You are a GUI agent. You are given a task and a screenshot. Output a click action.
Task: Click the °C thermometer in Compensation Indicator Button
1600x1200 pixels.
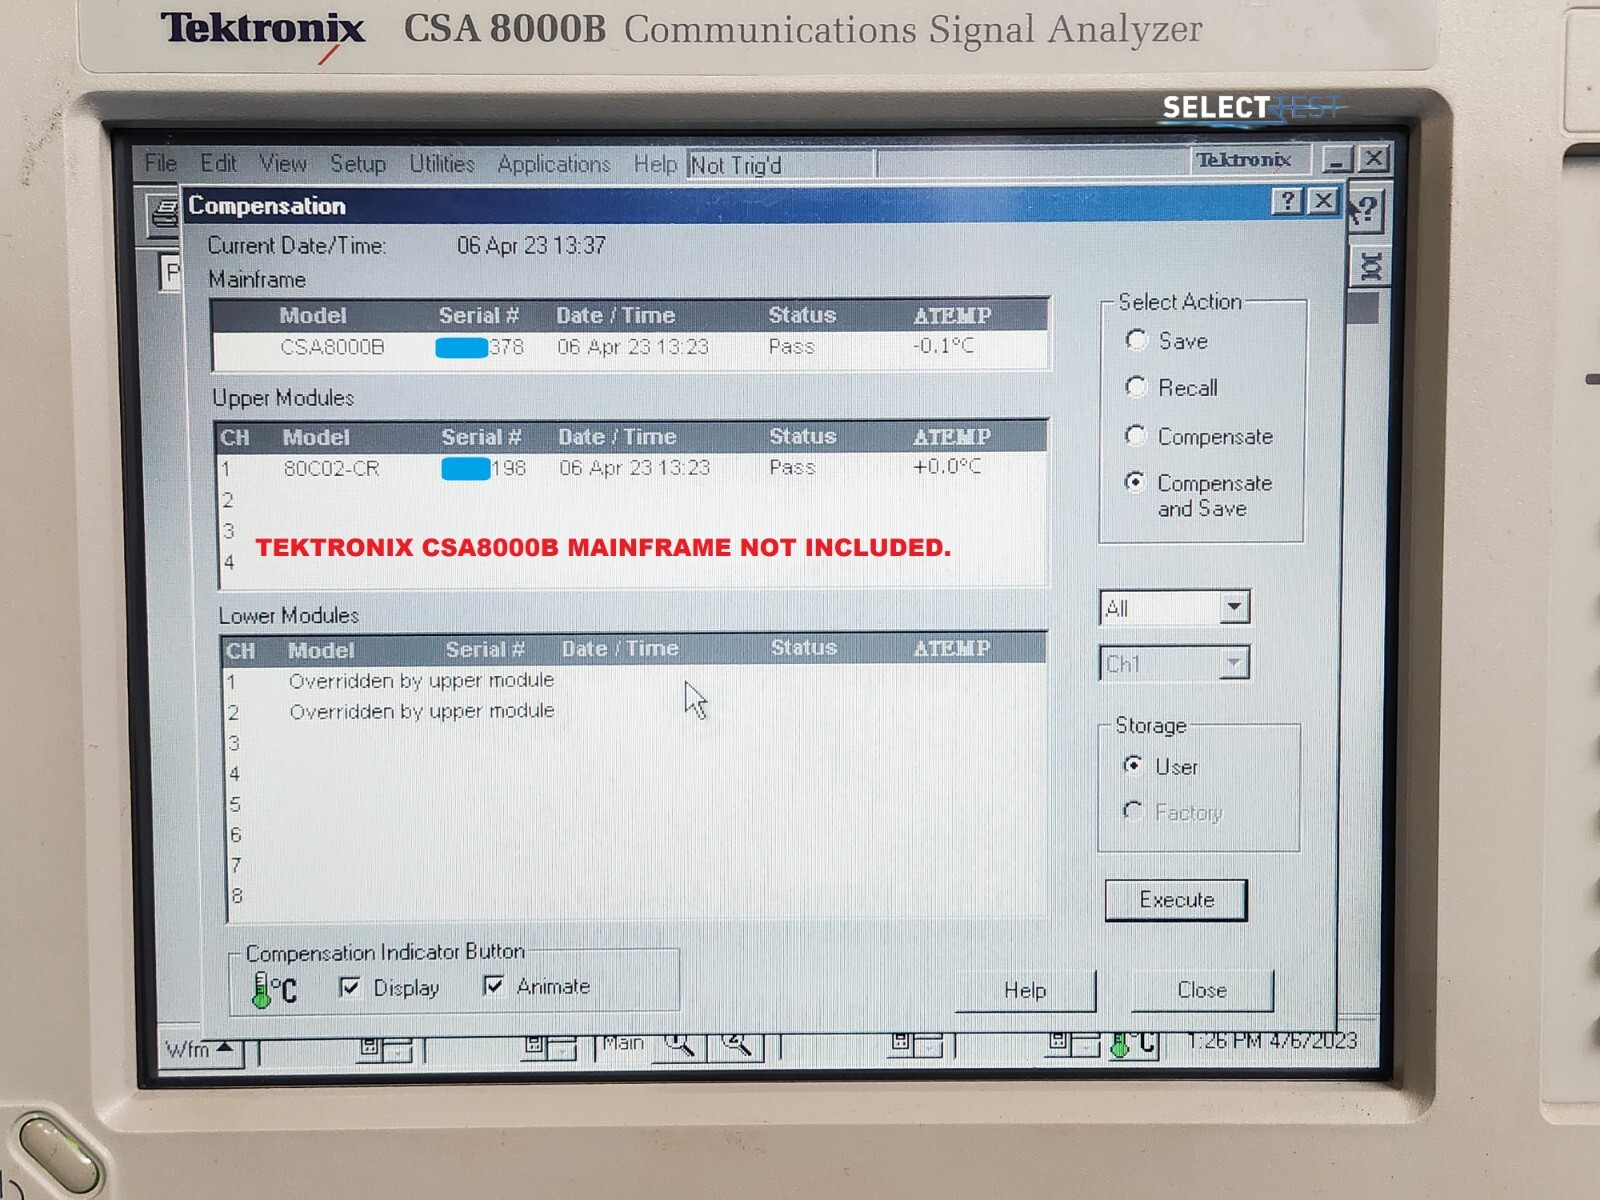pyautogui.click(x=263, y=988)
